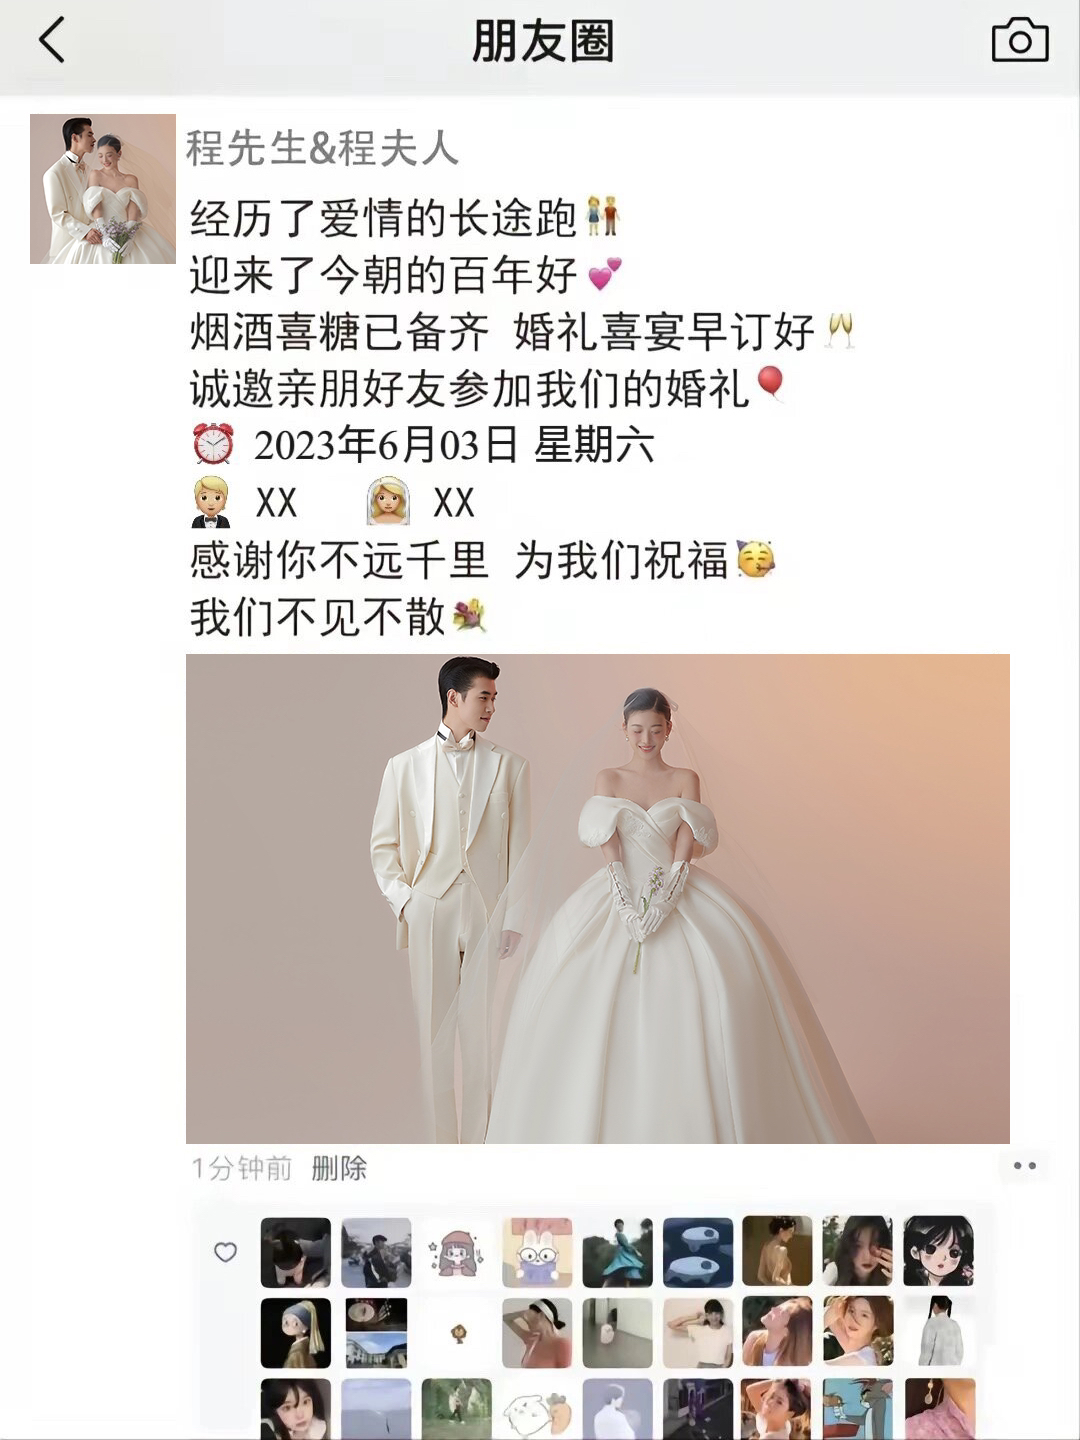Open the blue fish plate avatar

698,1252
